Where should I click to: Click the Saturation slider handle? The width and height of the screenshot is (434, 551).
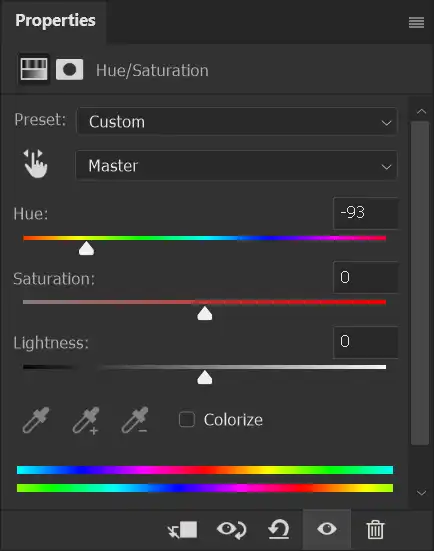pos(205,313)
